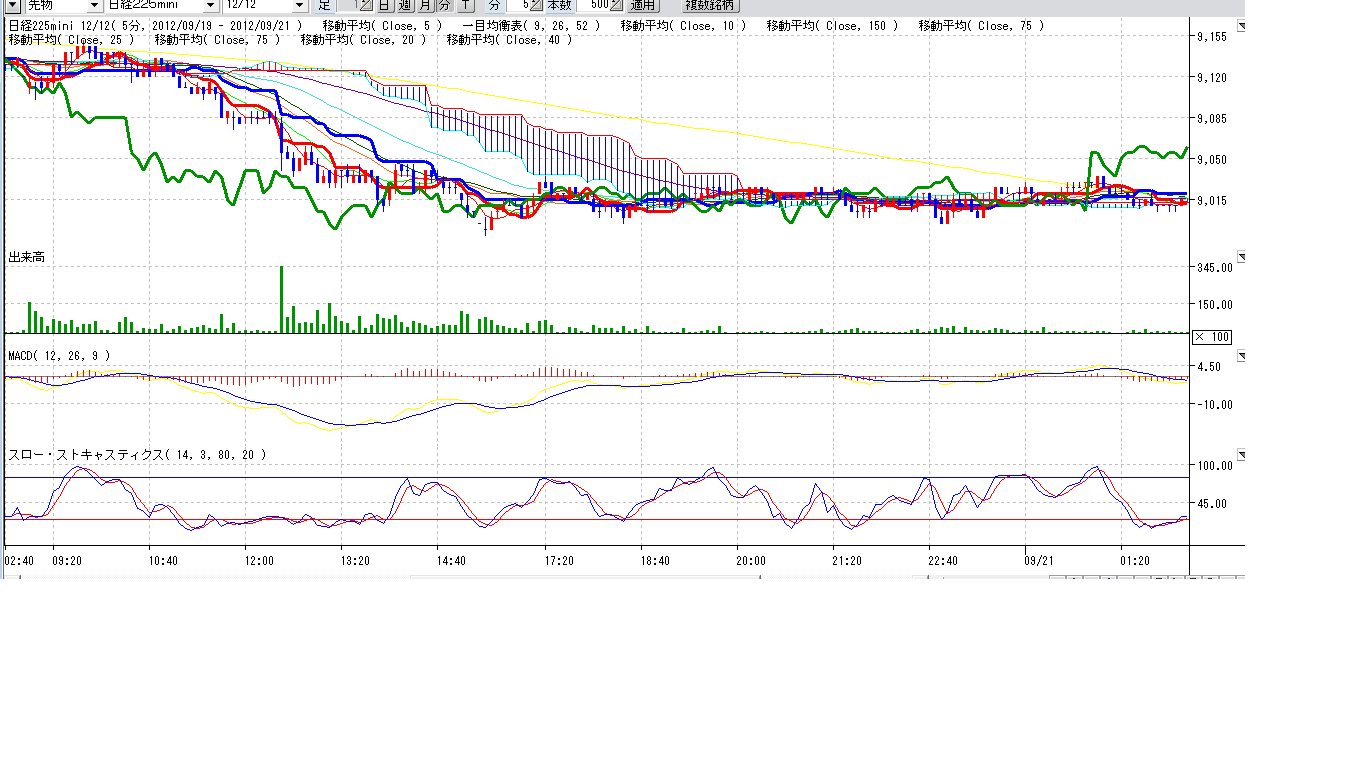1366x768 pixels.
Task: Click the 適用 (apply) button
Action: click(x=642, y=5)
